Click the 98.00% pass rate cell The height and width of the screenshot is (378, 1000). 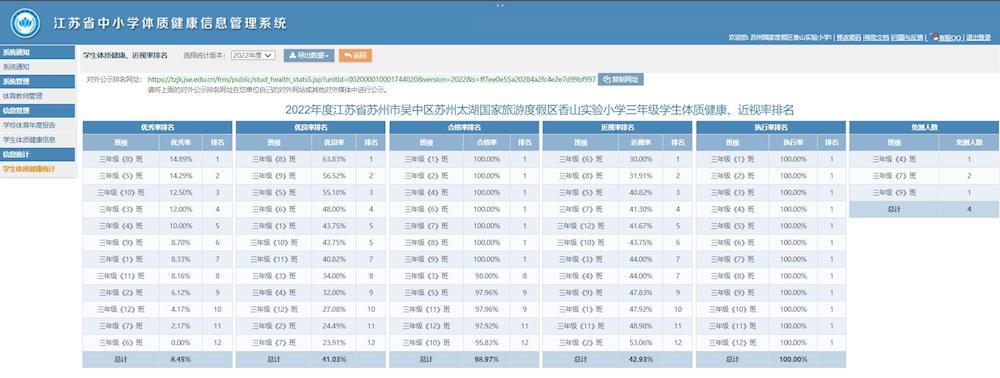487,276
